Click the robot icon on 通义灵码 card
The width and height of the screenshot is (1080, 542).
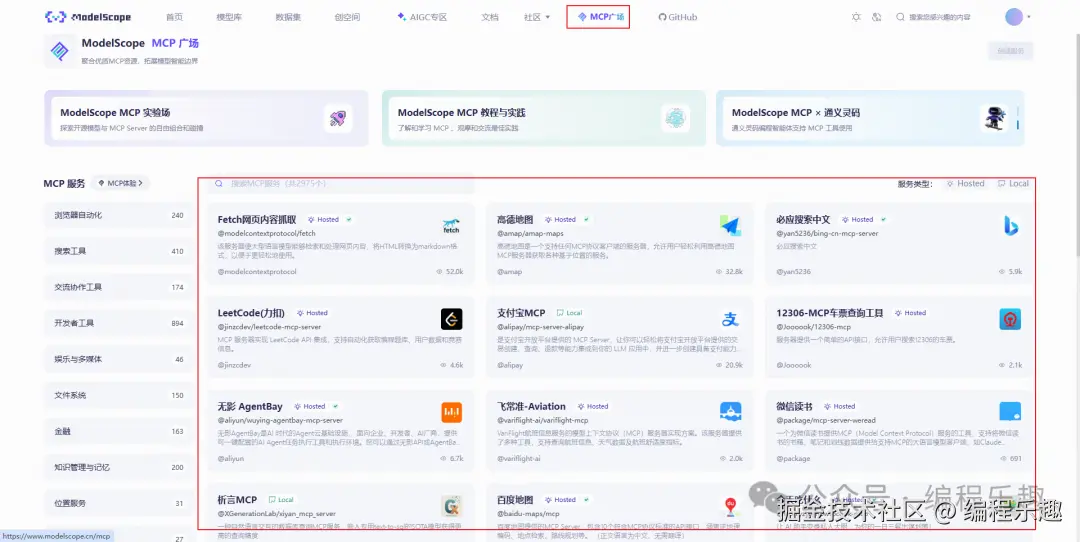pos(993,118)
